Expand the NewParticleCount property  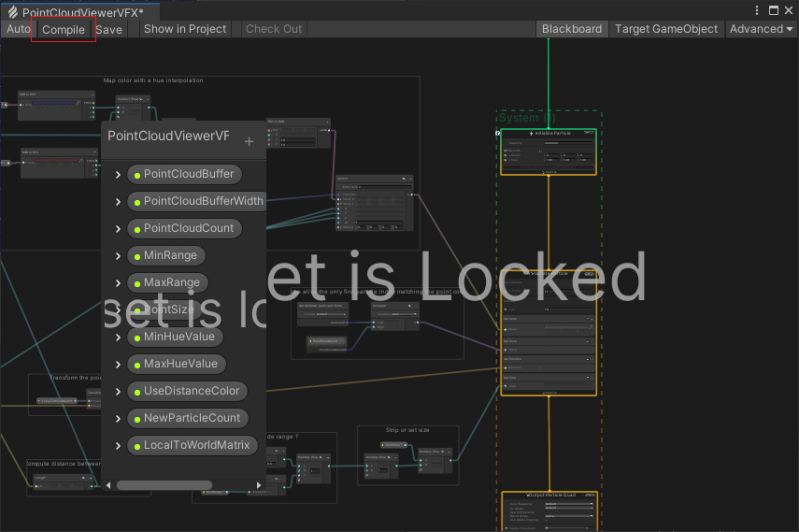coord(118,418)
